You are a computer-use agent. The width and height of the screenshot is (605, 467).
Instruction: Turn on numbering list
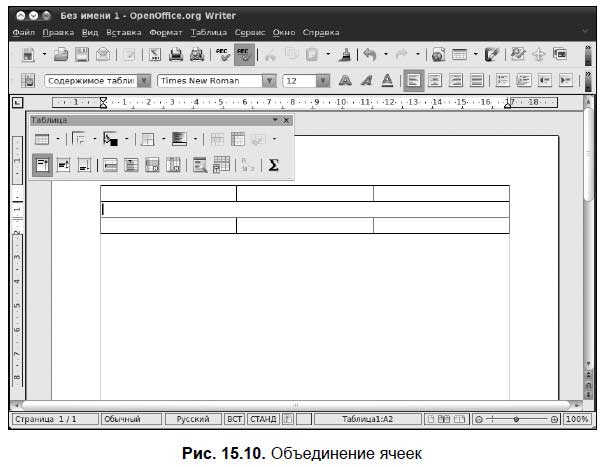[502, 81]
